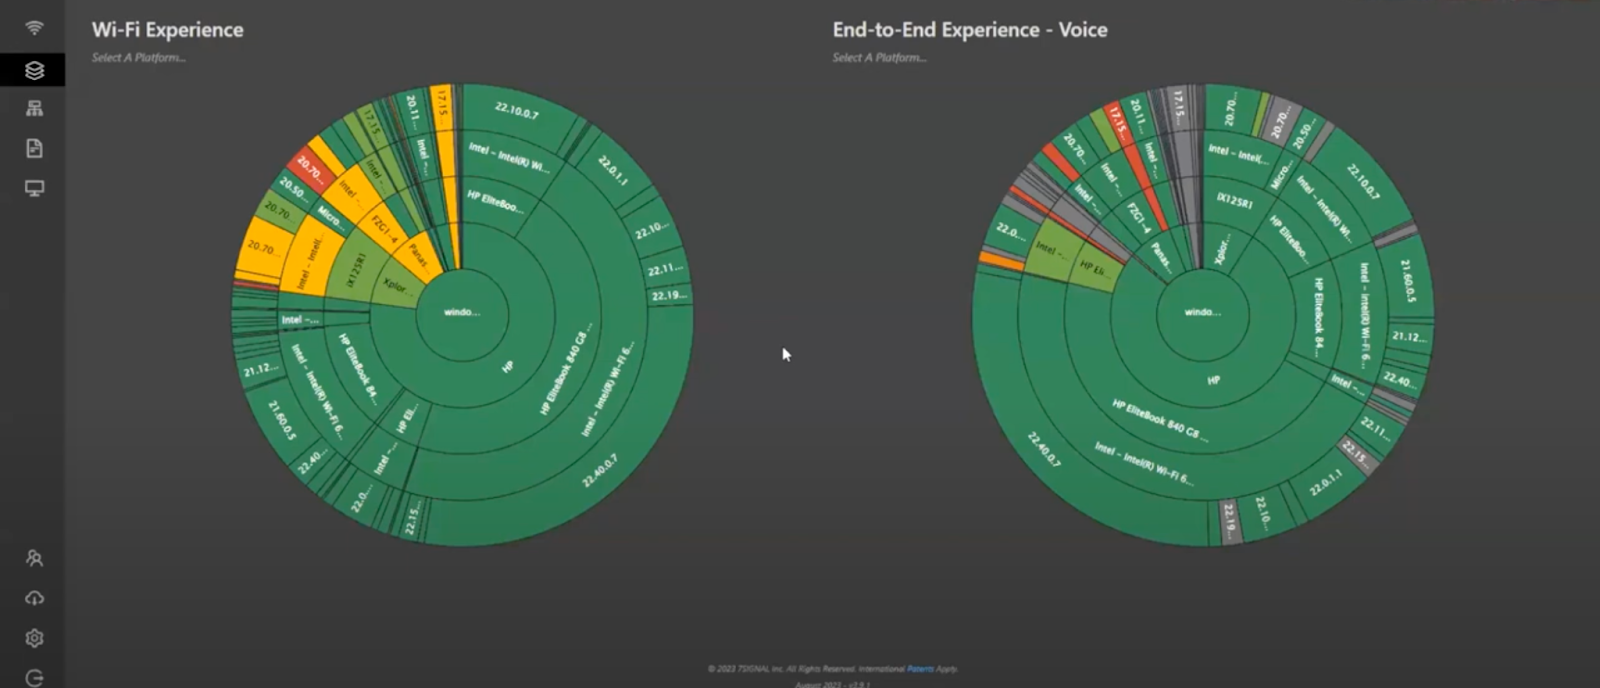Open the network hierarchy sidebar icon

pos(34,109)
